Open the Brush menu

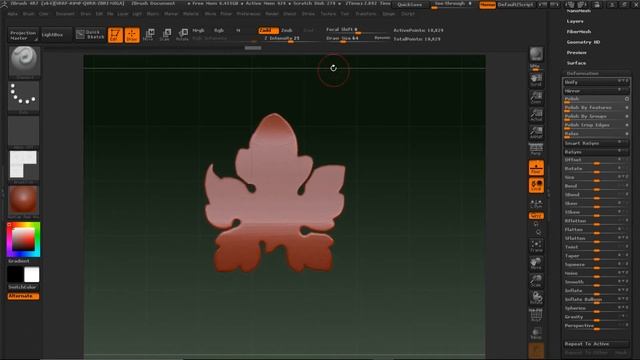pyautogui.click(x=29, y=14)
